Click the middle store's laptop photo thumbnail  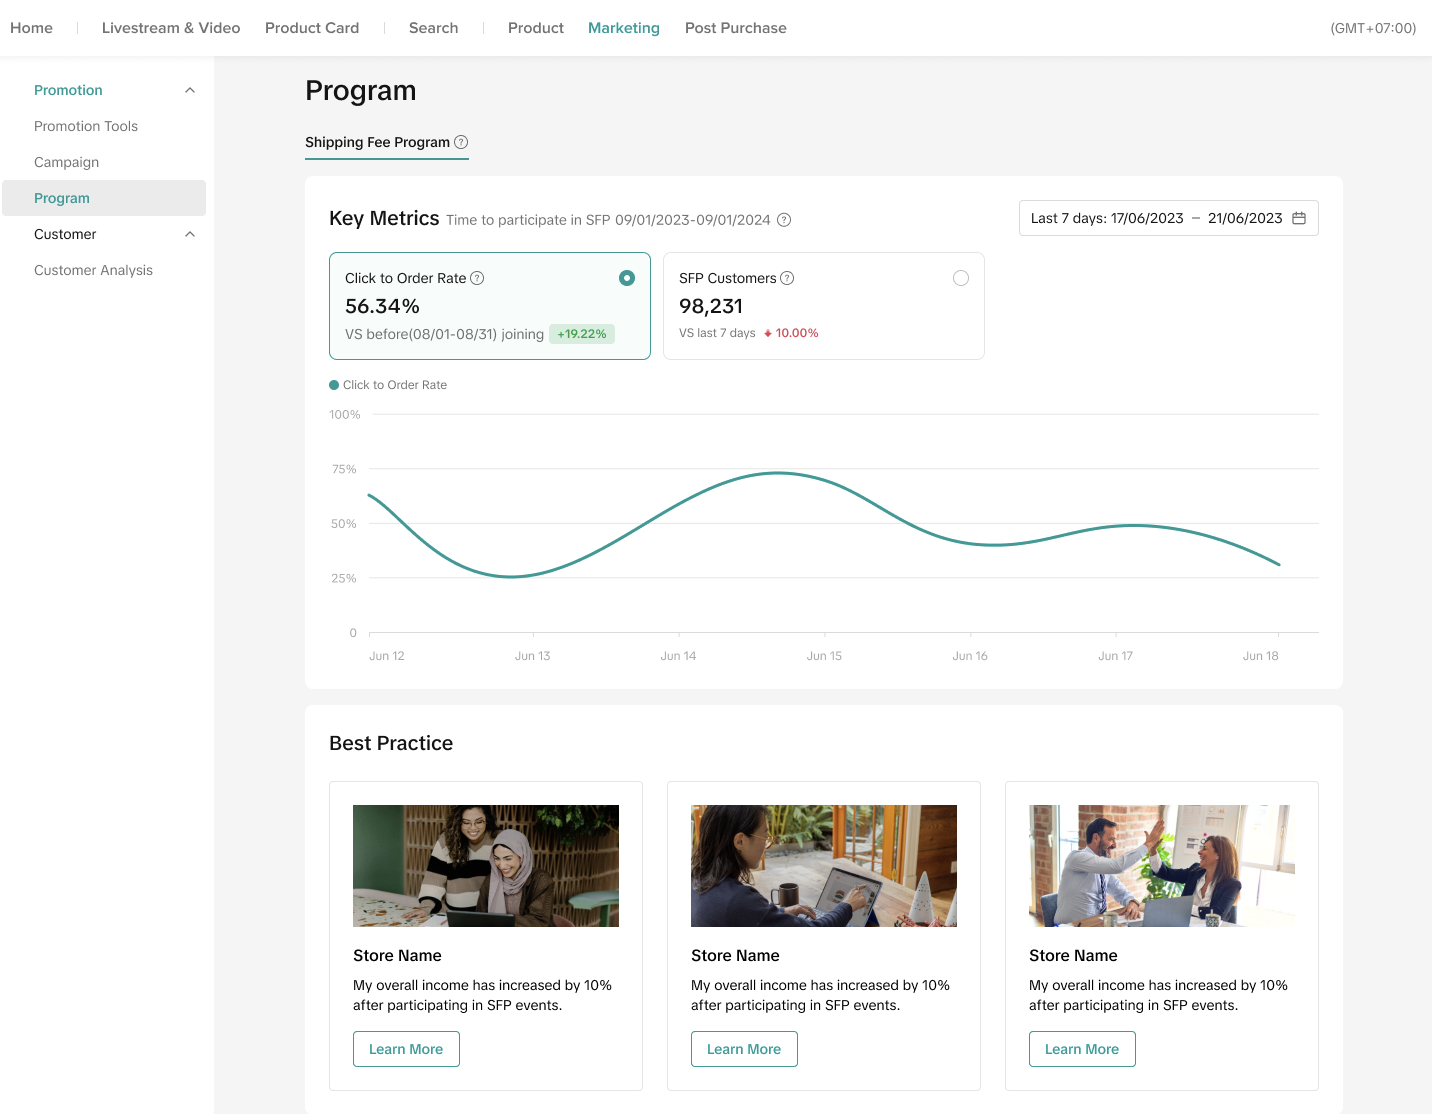click(x=824, y=866)
